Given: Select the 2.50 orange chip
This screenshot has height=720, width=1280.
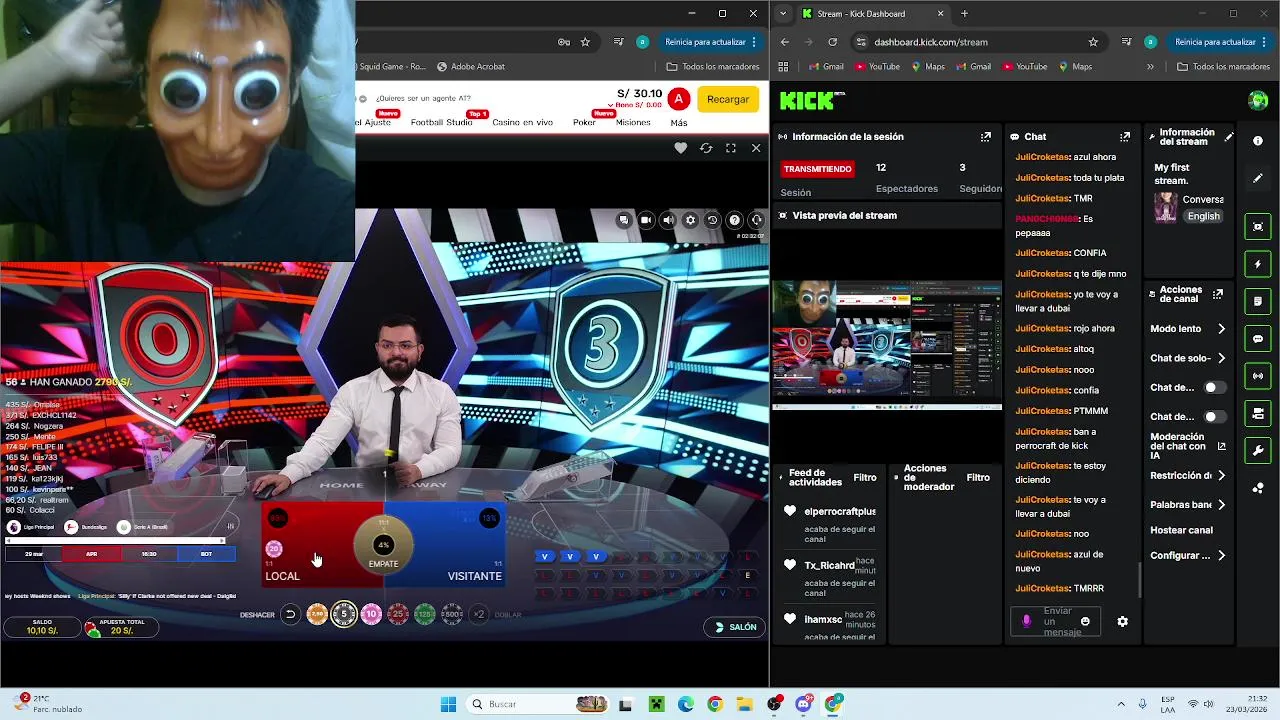Looking at the screenshot, I should click(x=317, y=614).
